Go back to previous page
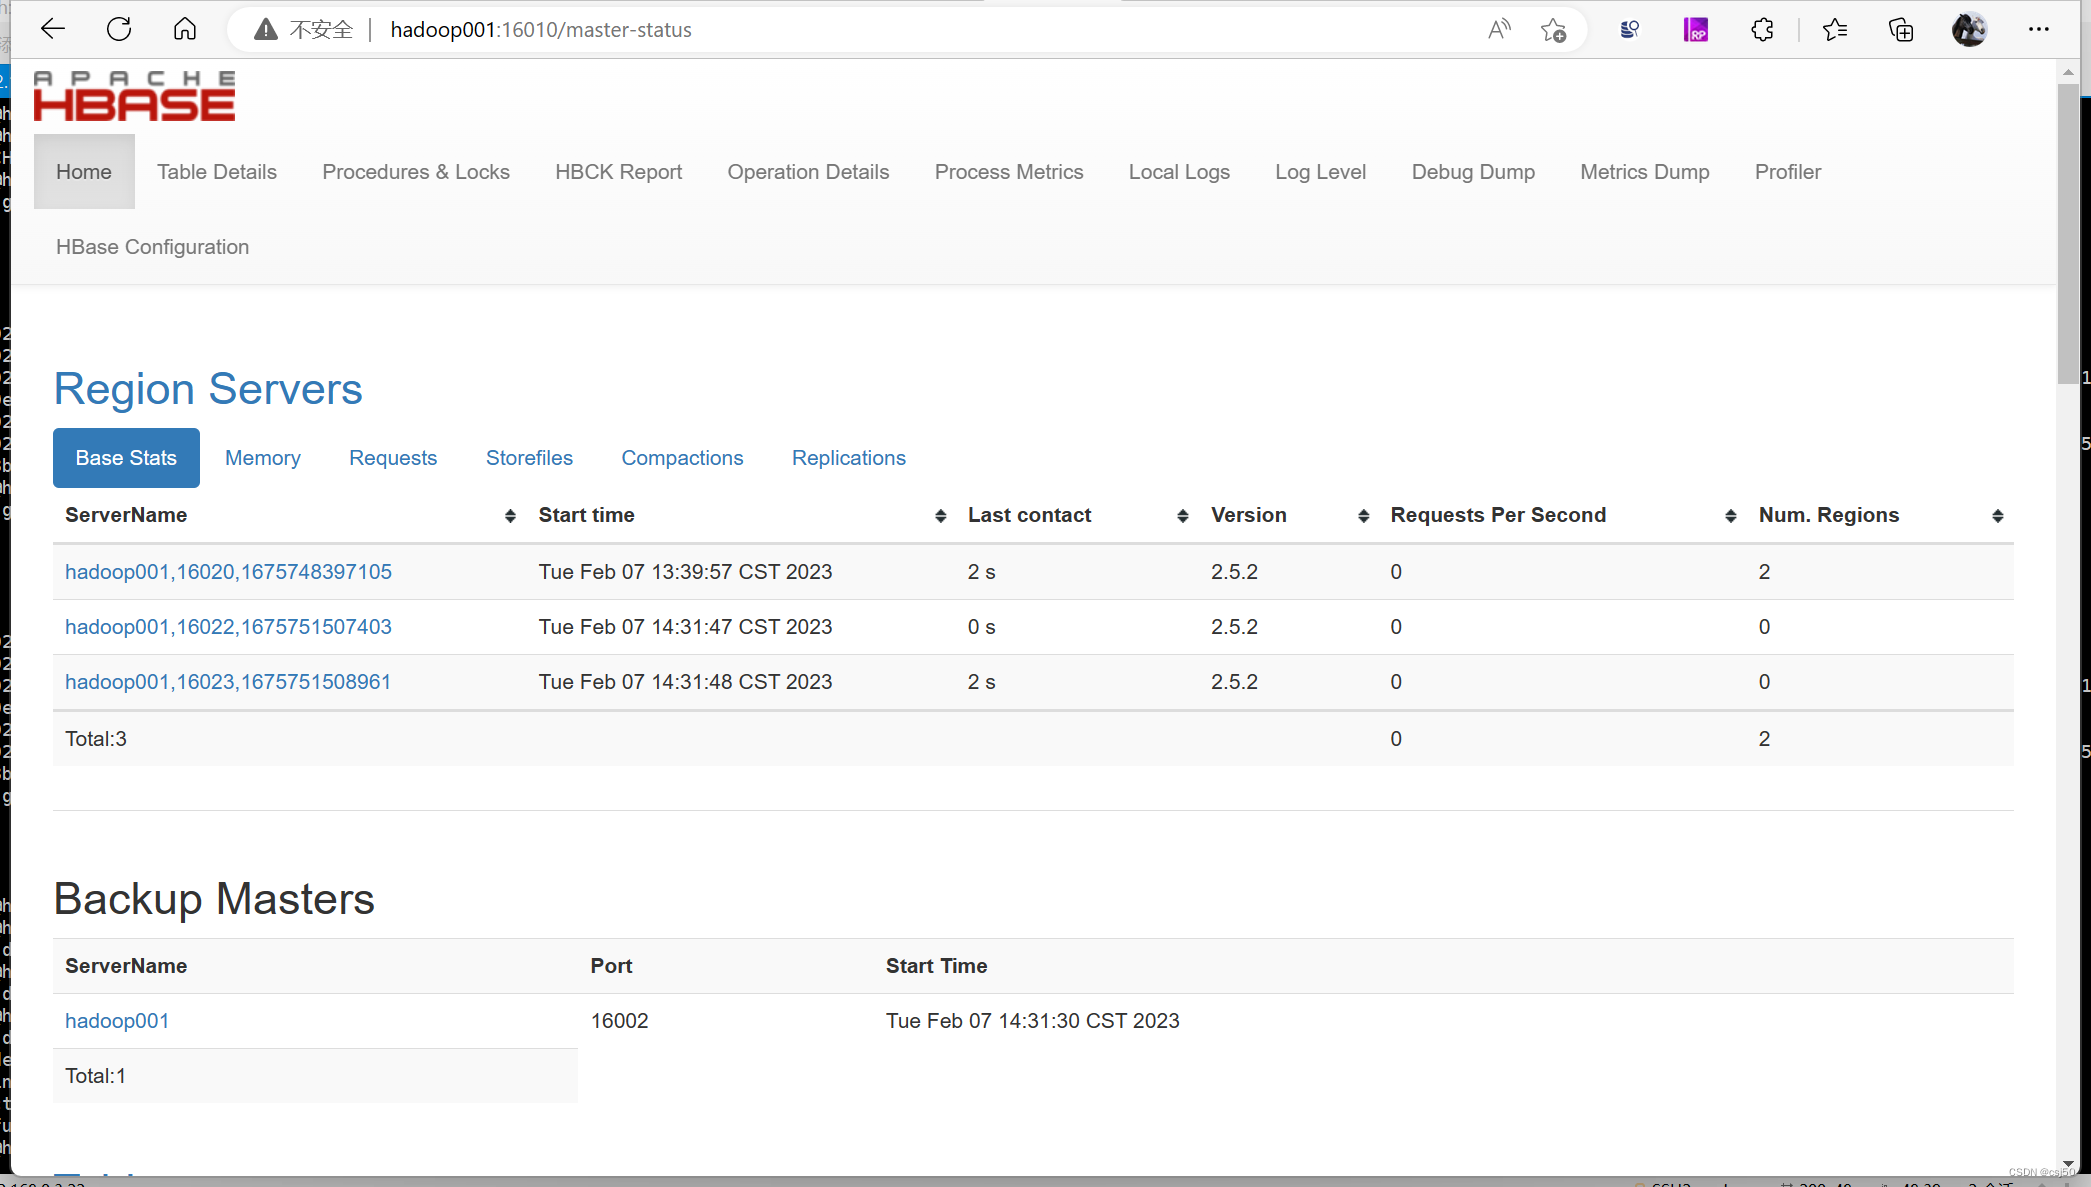Image resolution: width=2091 pixels, height=1187 pixels. (x=52, y=29)
